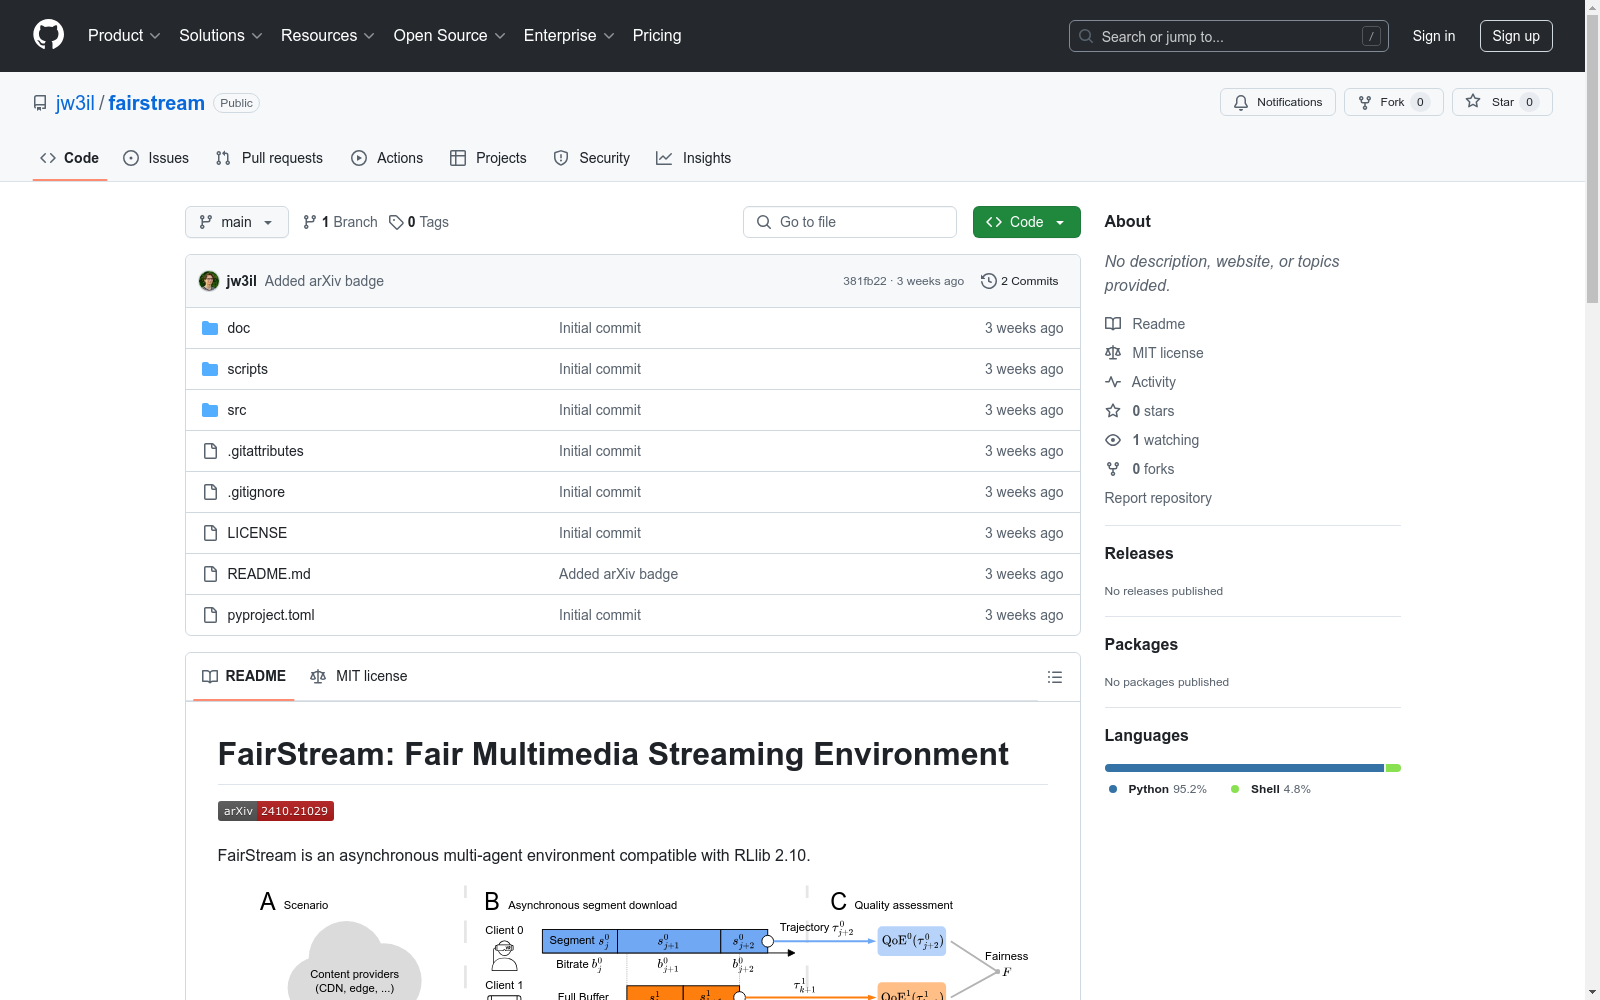Click the LICENSE file icon

pyautogui.click(x=210, y=533)
